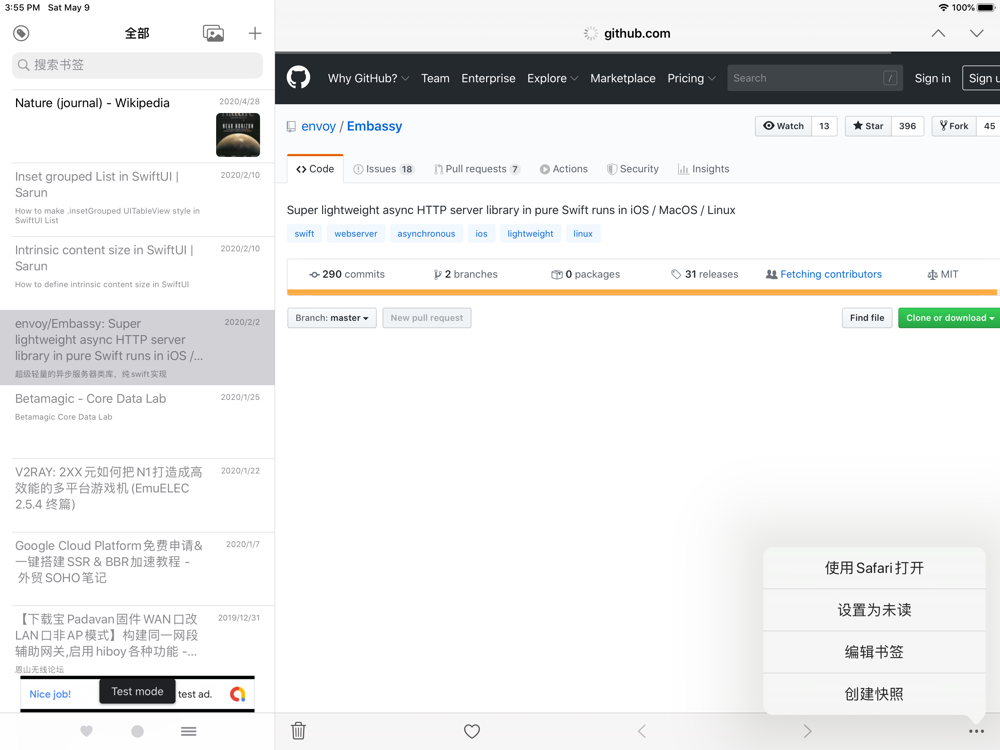
Task: Click the GitHub Search input box
Action: (815, 78)
